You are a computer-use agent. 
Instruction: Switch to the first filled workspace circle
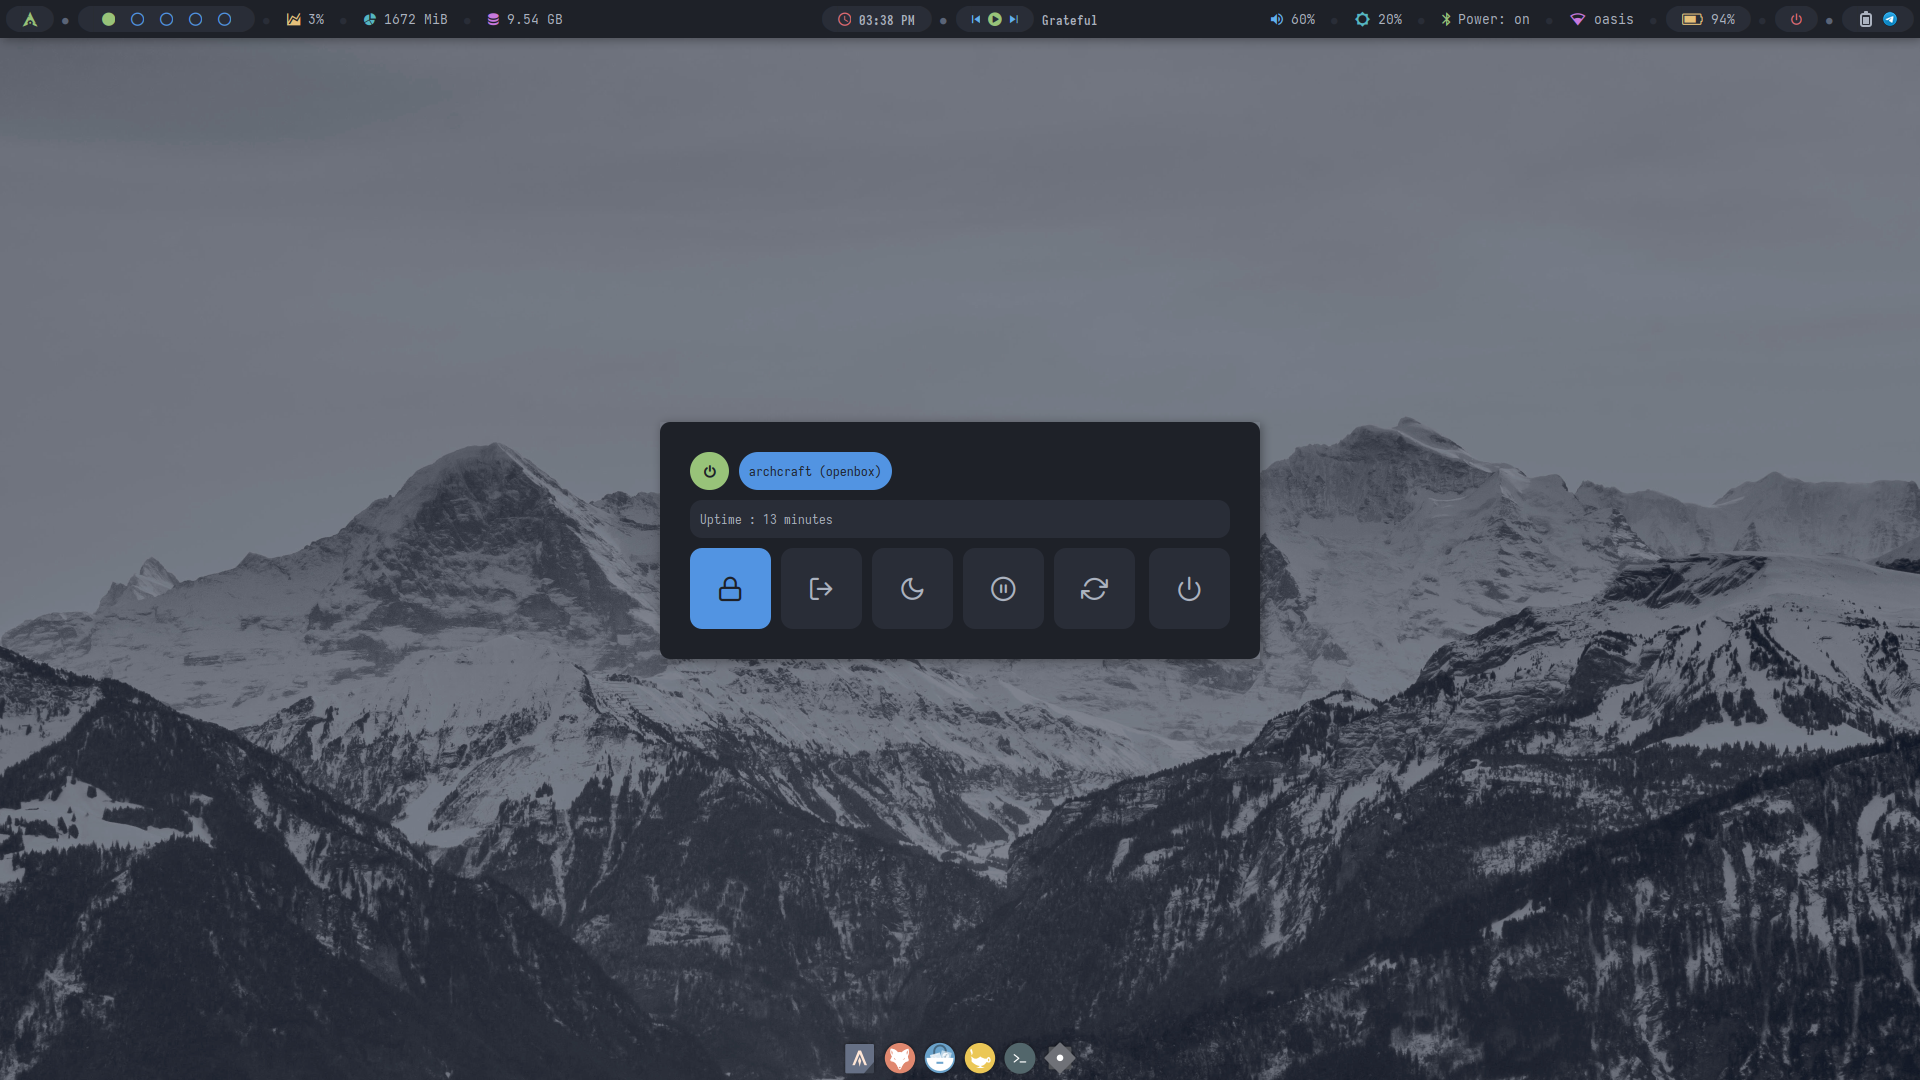109,19
